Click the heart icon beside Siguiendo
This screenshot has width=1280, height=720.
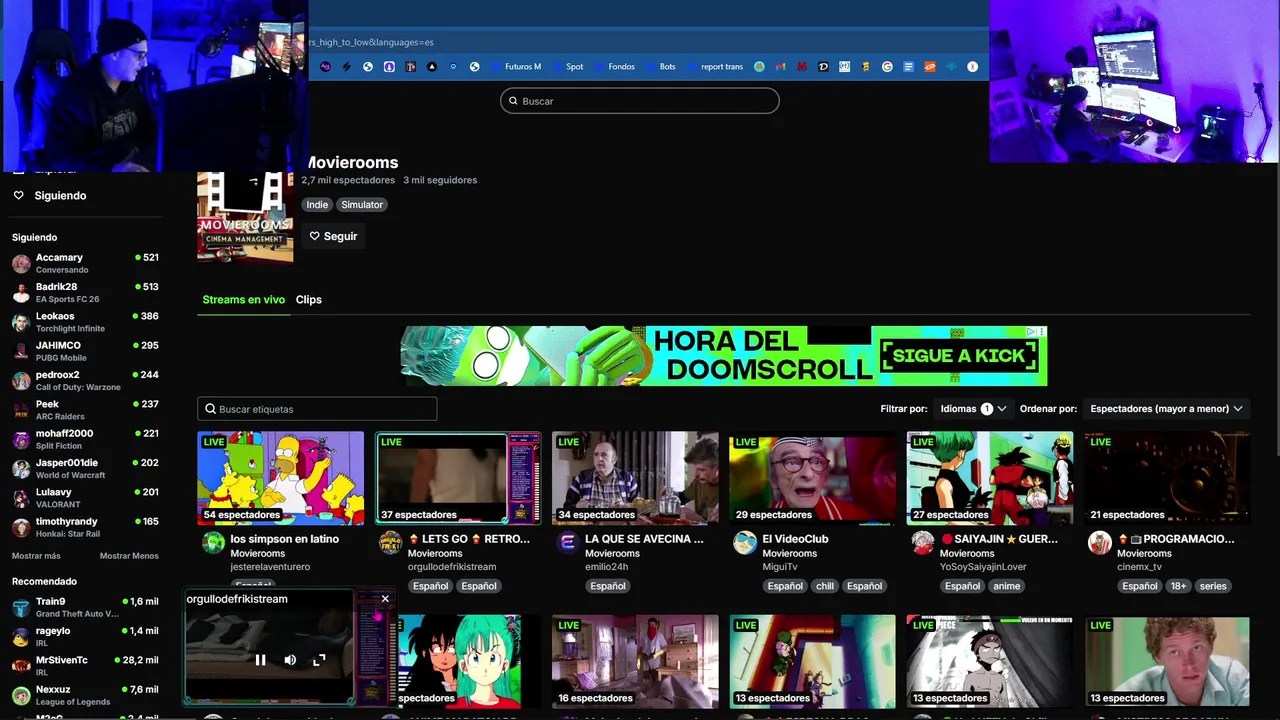pos(18,195)
